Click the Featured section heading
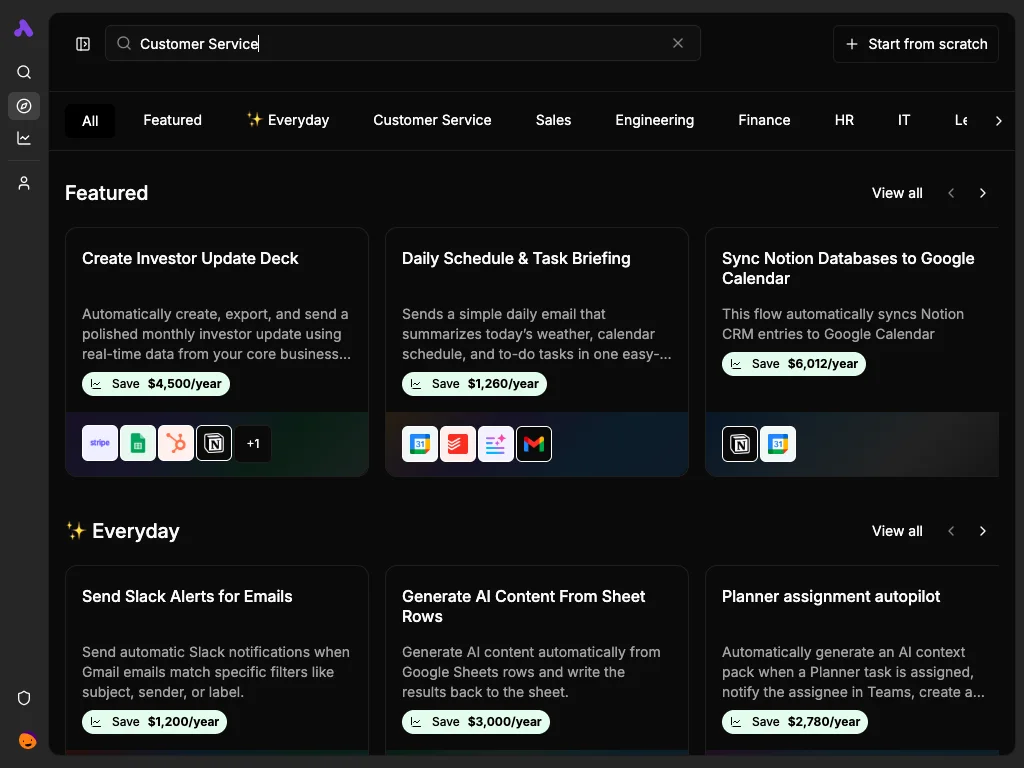The height and width of the screenshot is (768, 1024). click(106, 193)
